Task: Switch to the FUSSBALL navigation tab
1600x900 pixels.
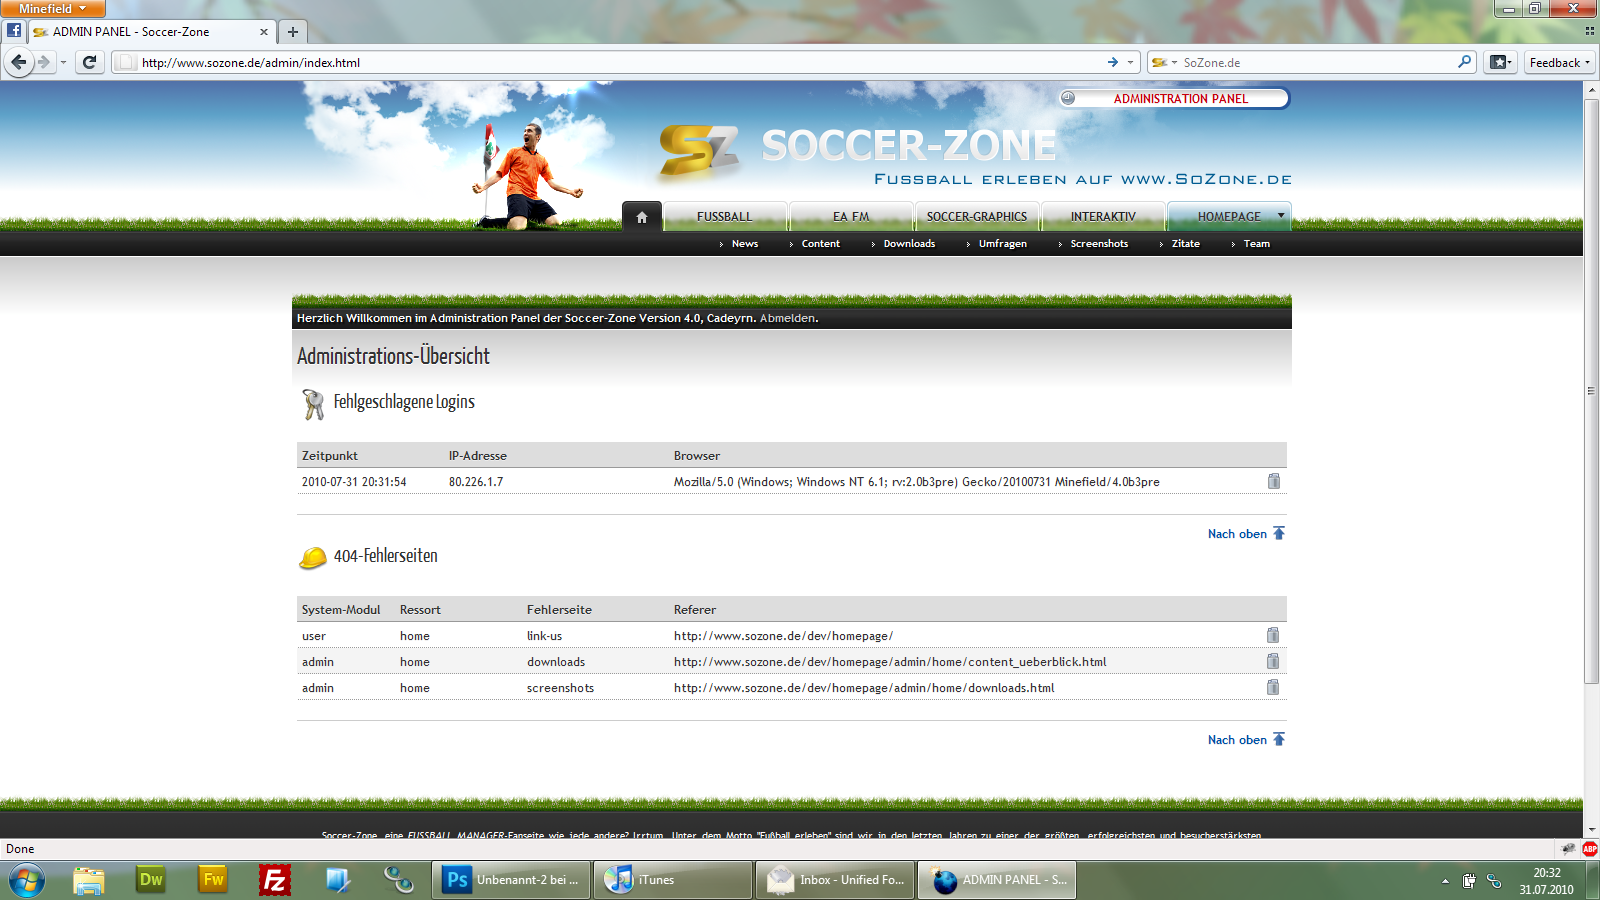Action: click(724, 217)
